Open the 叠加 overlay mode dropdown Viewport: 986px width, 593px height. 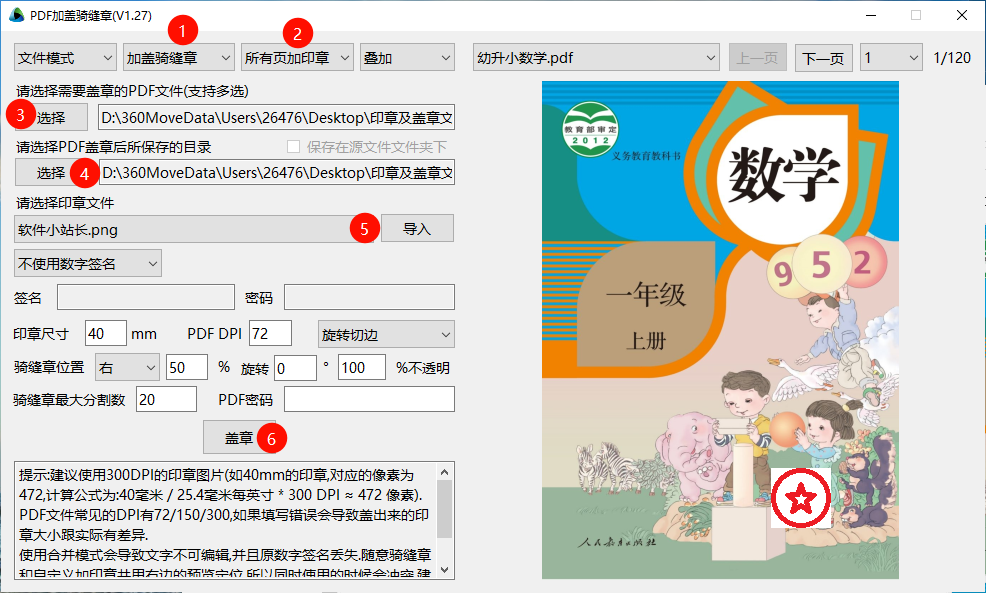[407, 58]
